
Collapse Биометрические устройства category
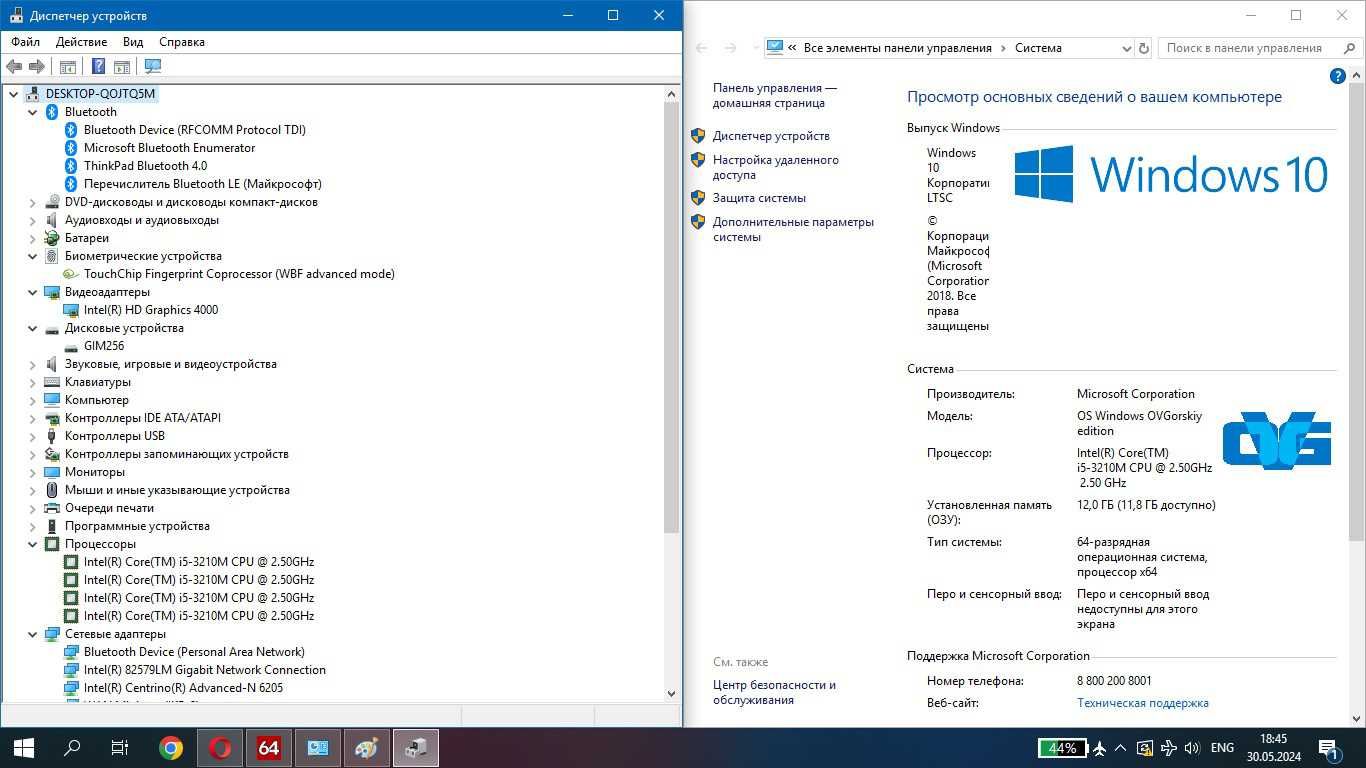(x=33, y=256)
